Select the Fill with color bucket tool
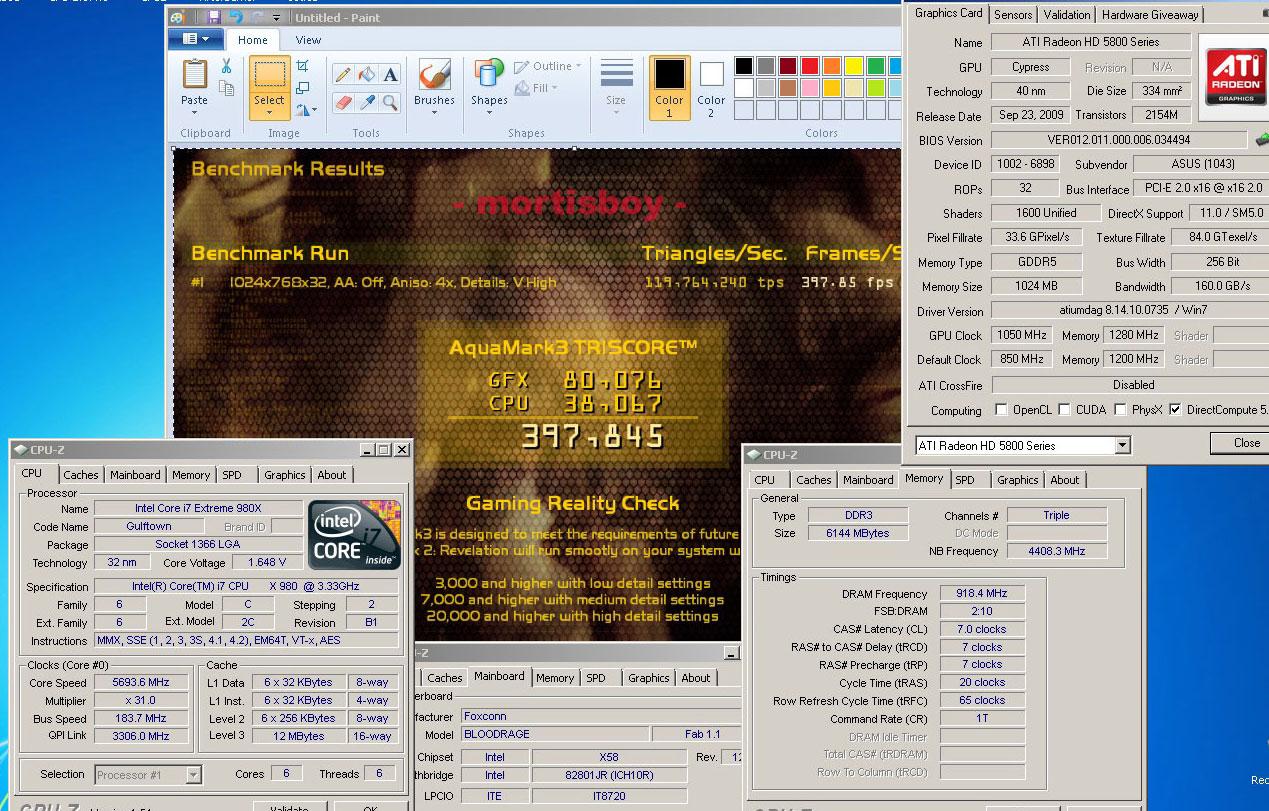 click(x=366, y=75)
